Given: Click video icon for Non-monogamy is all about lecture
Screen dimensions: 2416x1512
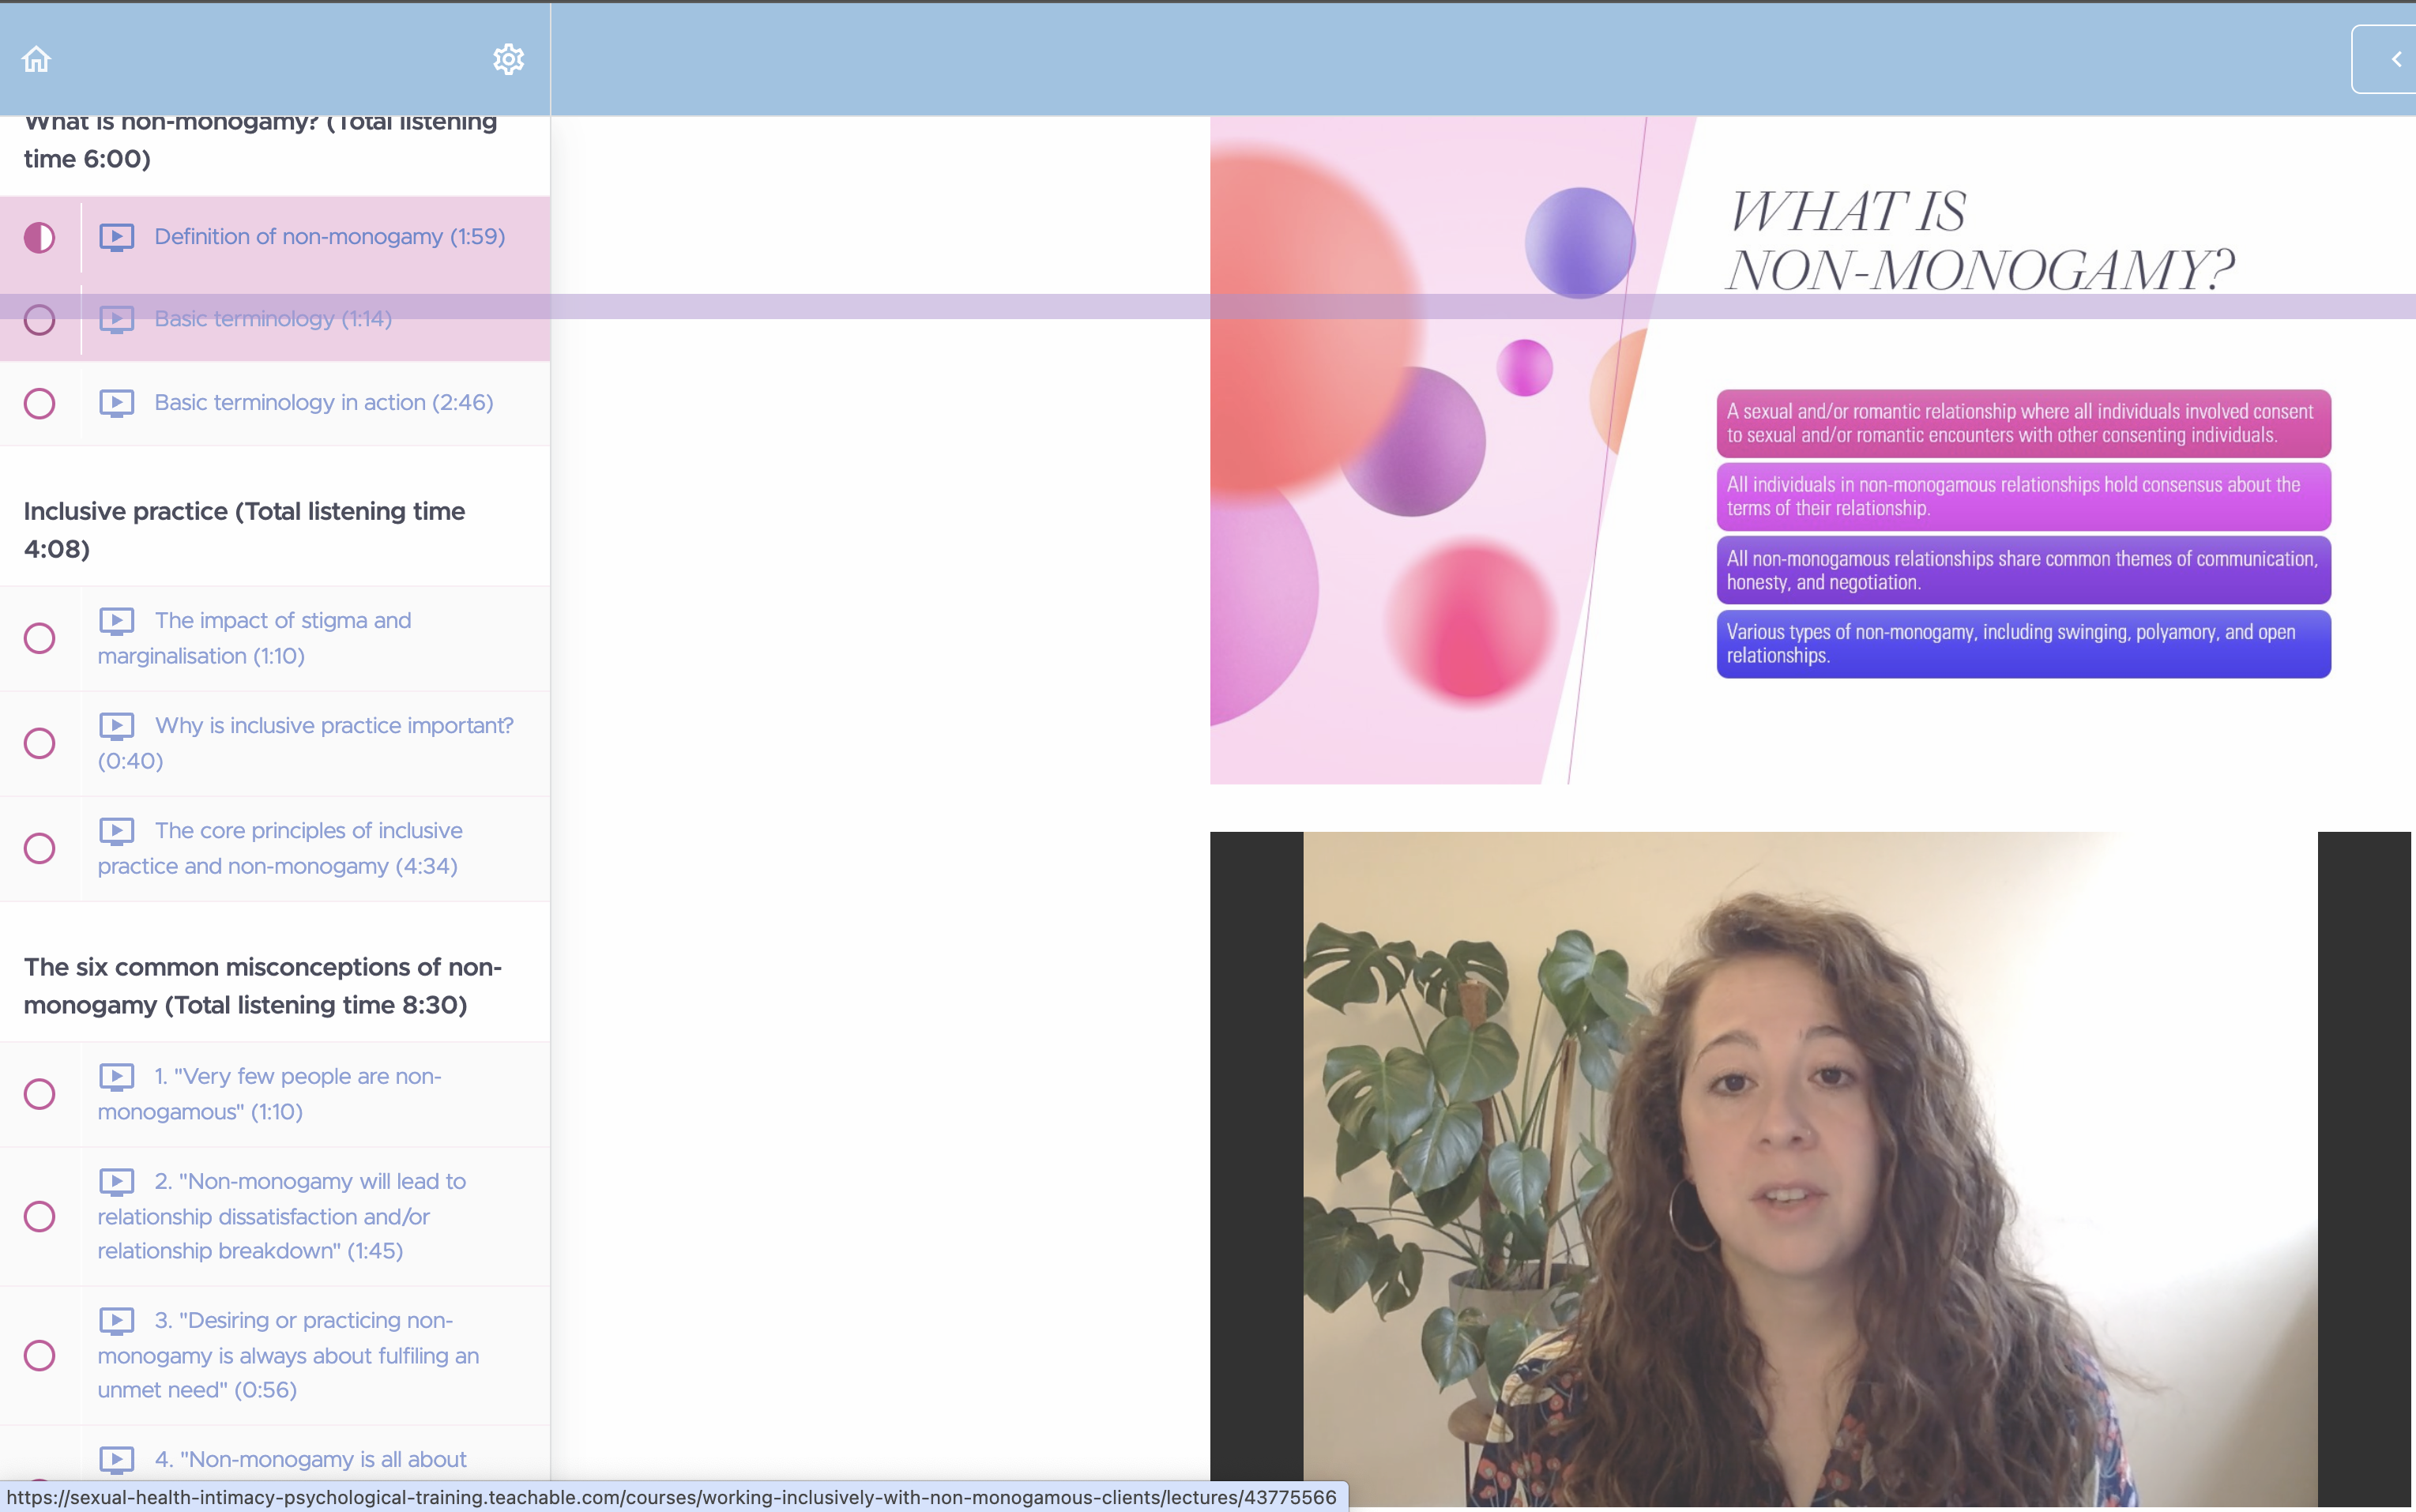Looking at the screenshot, I should click(x=116, y=1460).
